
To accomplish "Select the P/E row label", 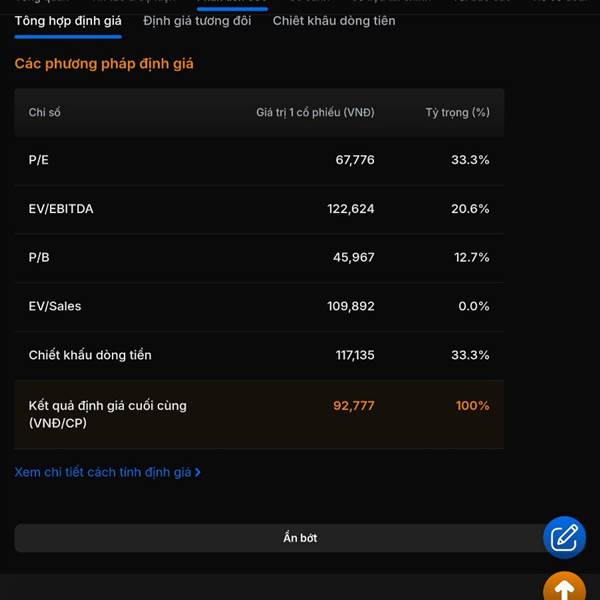I will 40,160.
